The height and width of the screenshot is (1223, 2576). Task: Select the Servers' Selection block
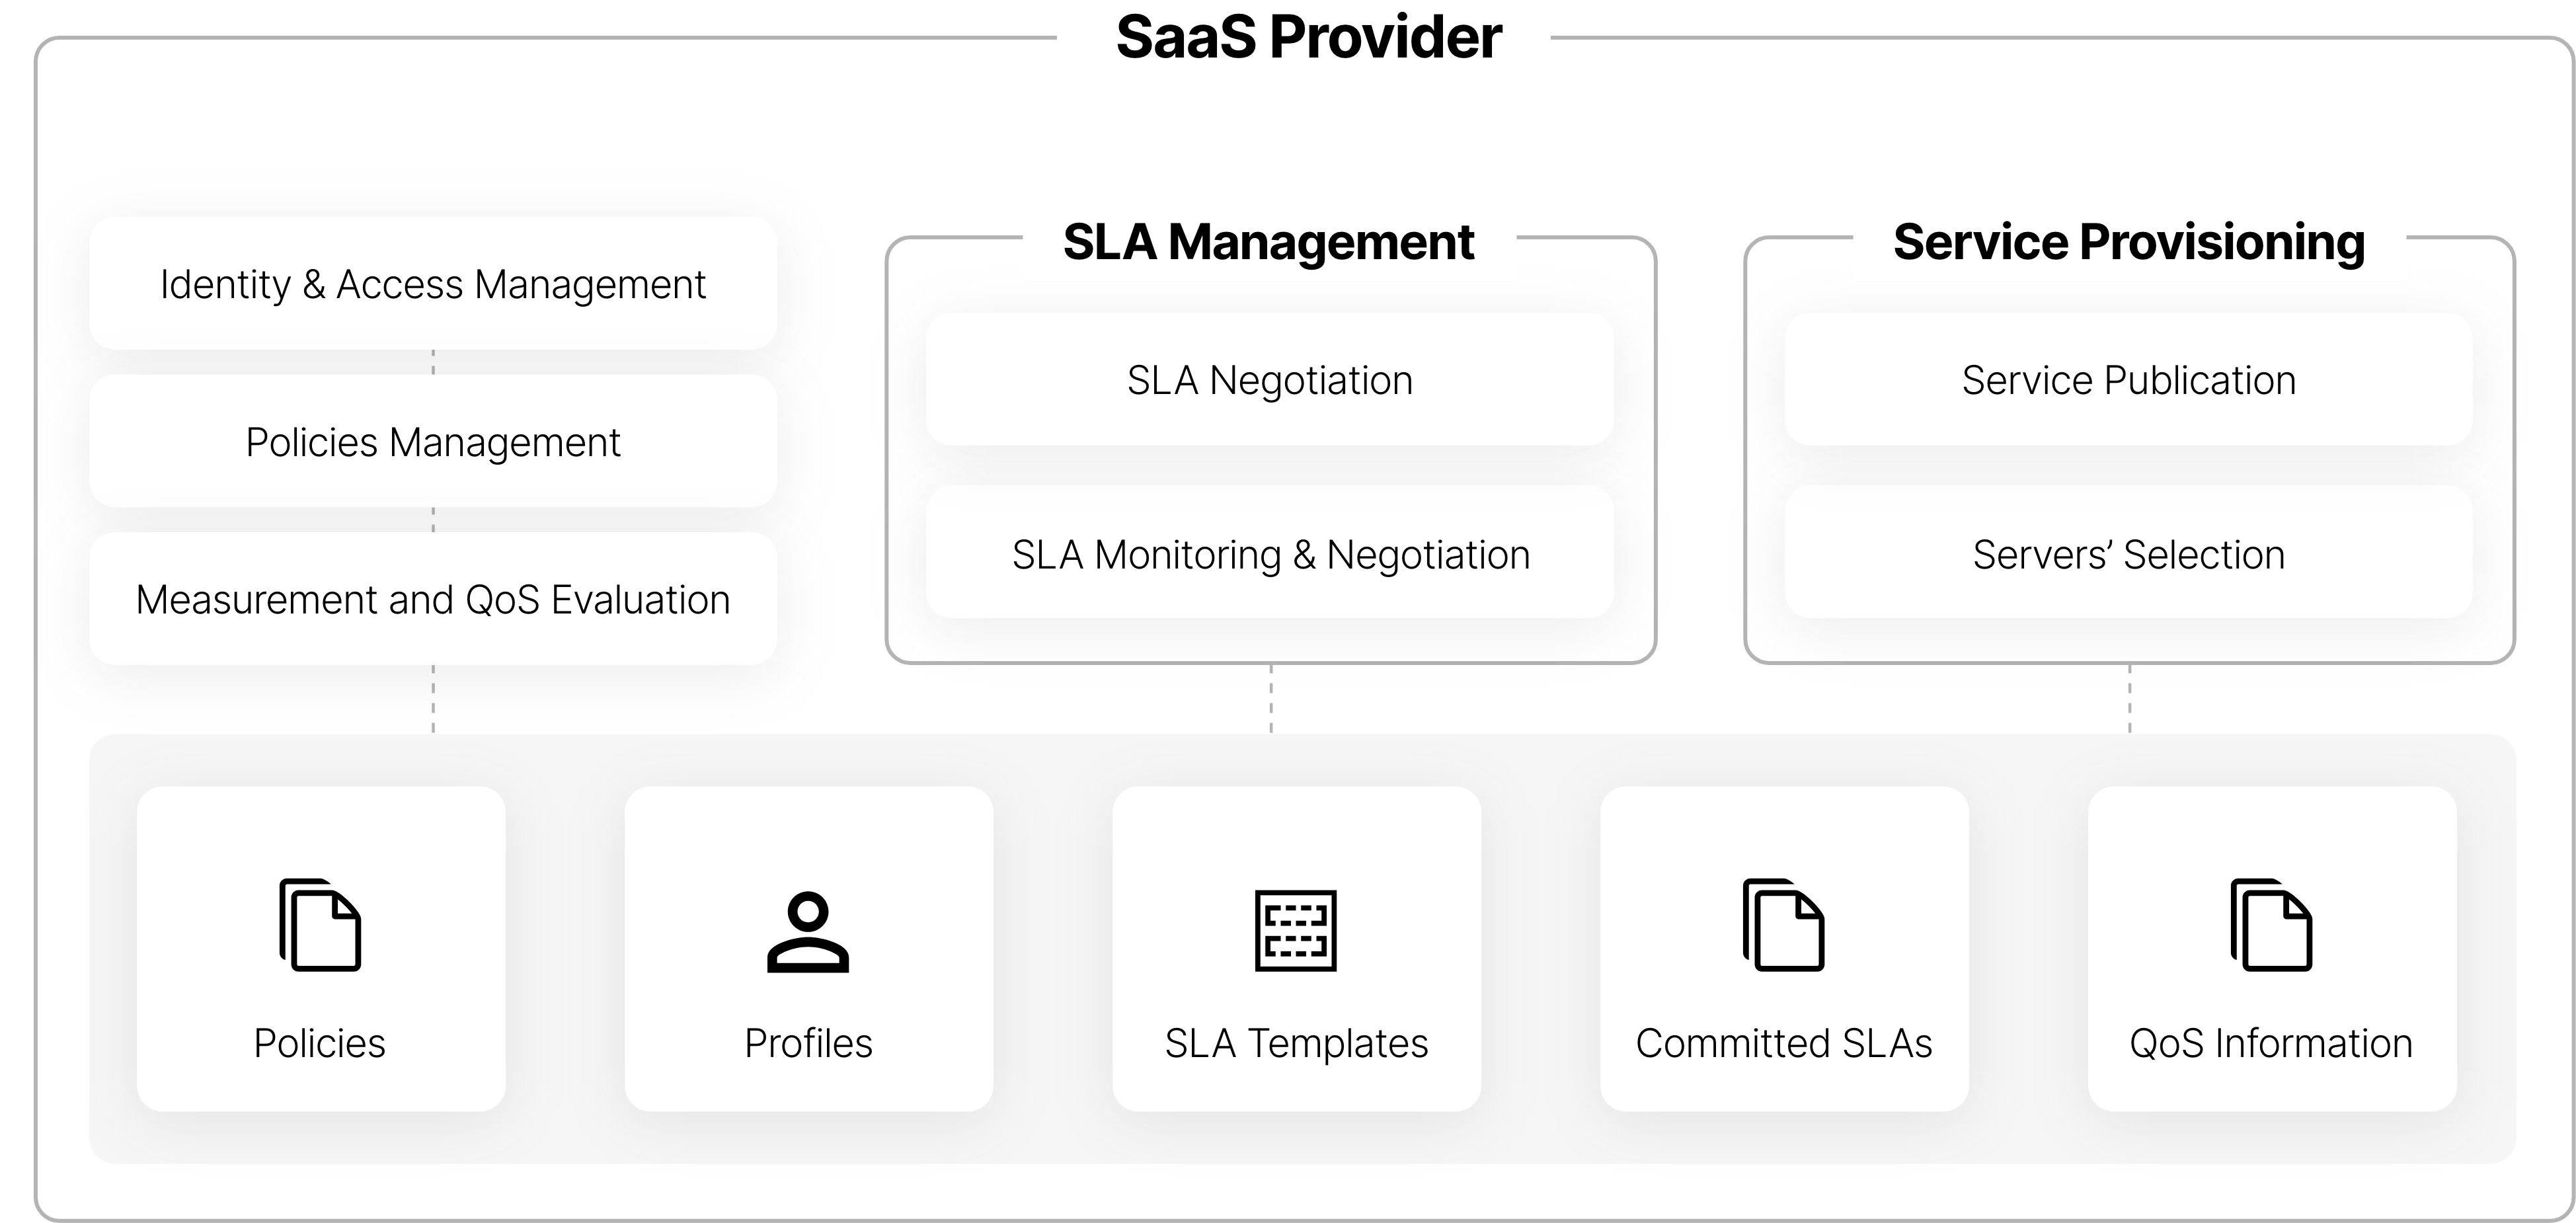pos(2129,553)
